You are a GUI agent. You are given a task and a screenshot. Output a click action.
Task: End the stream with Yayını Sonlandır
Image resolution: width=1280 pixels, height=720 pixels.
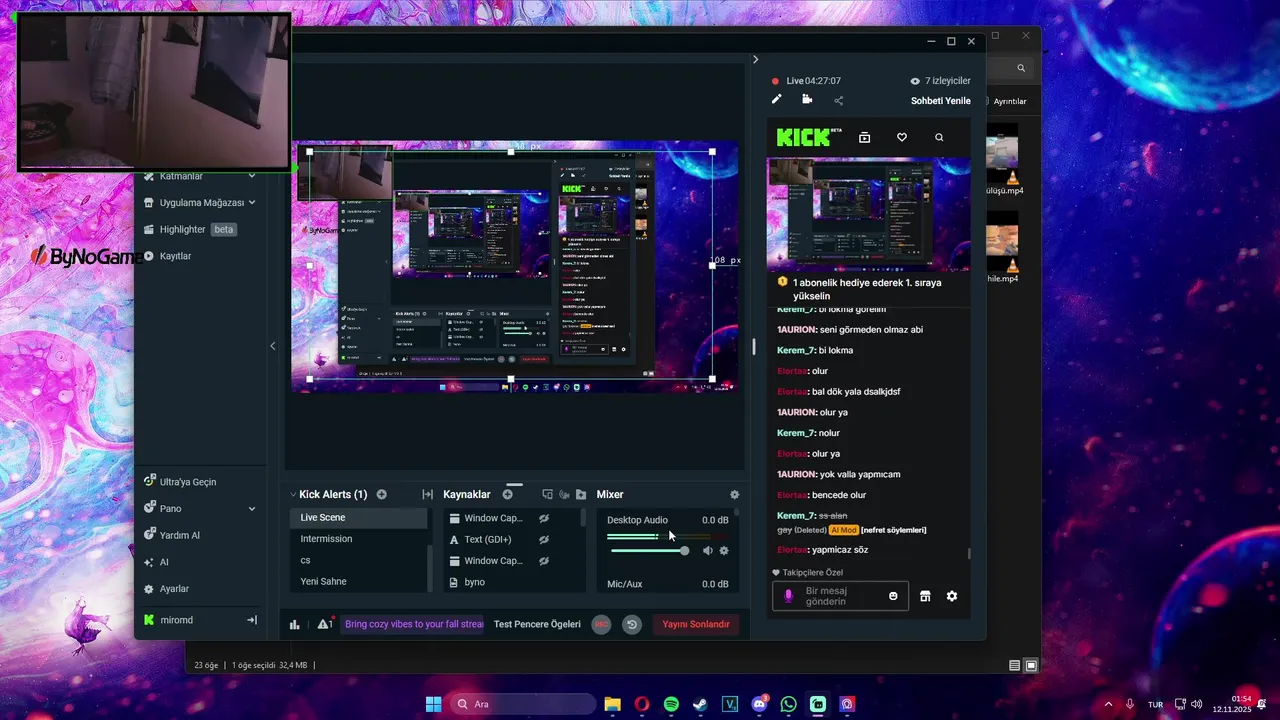[x=696, y=624]
